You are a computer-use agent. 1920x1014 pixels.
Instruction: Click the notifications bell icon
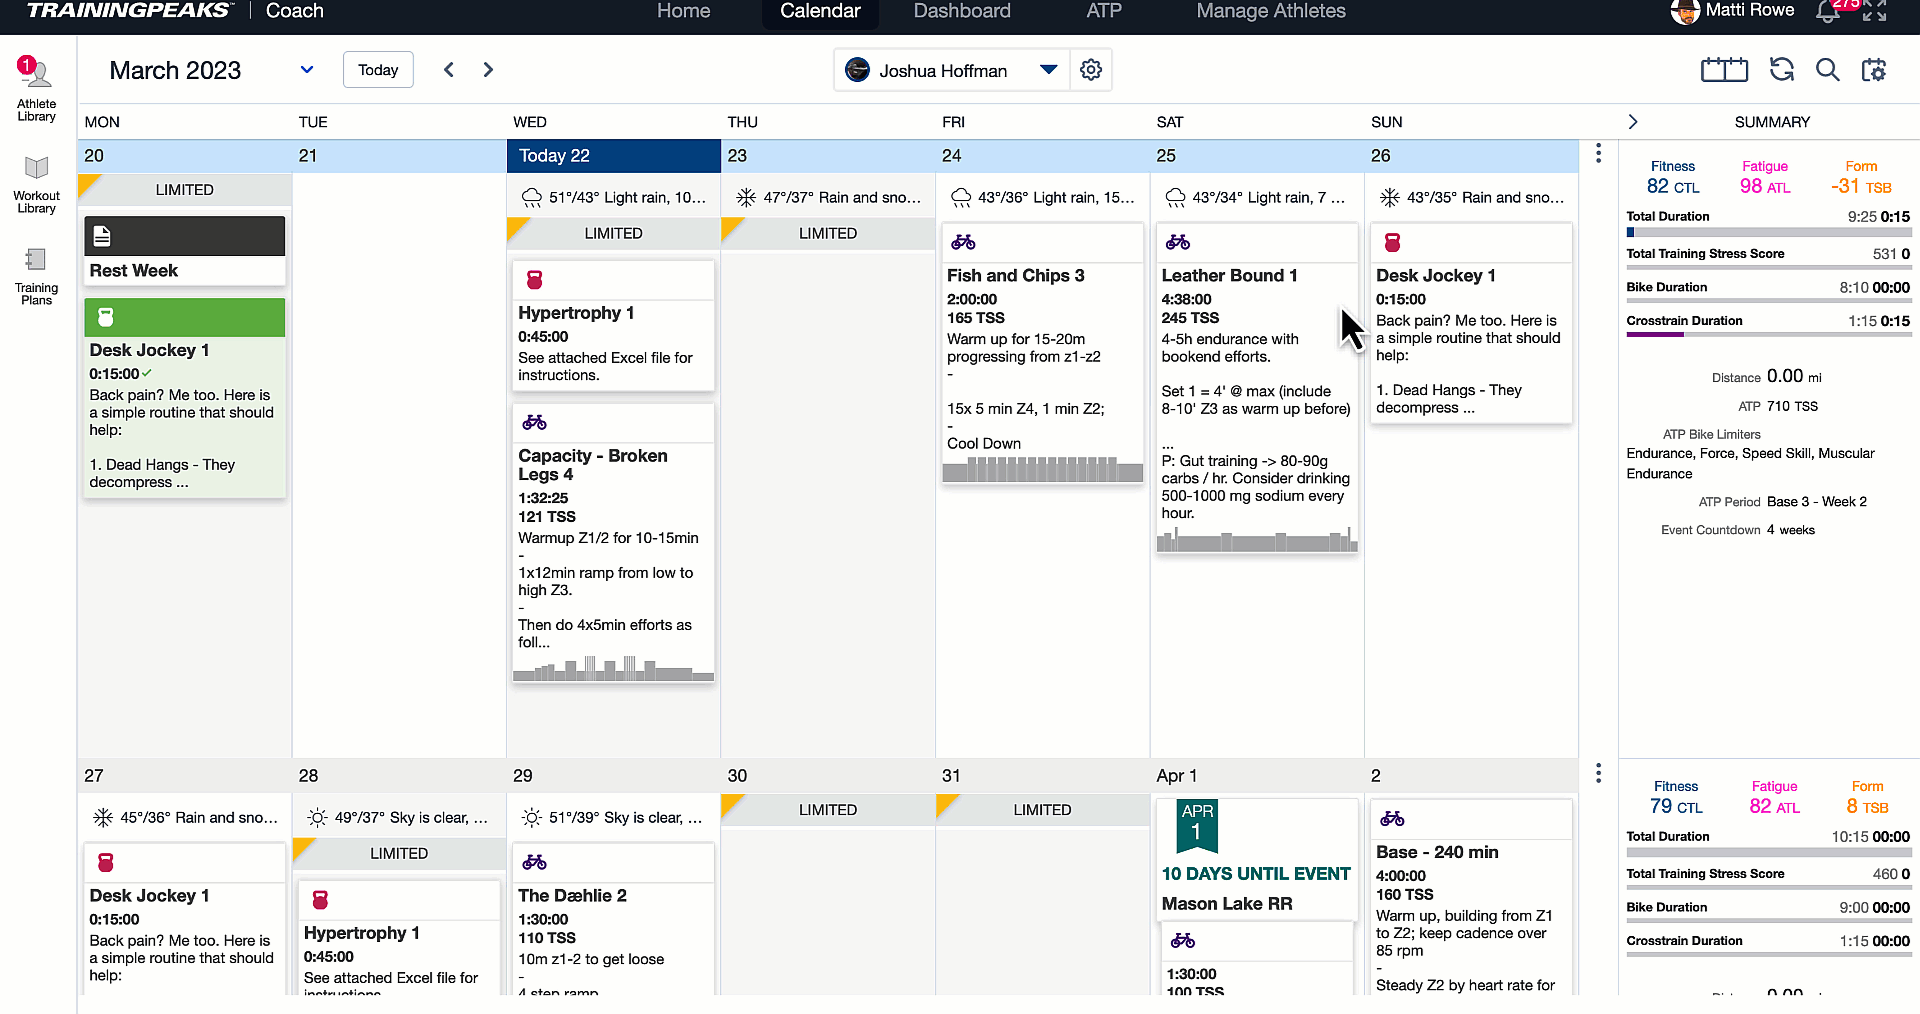(1827, 12)
